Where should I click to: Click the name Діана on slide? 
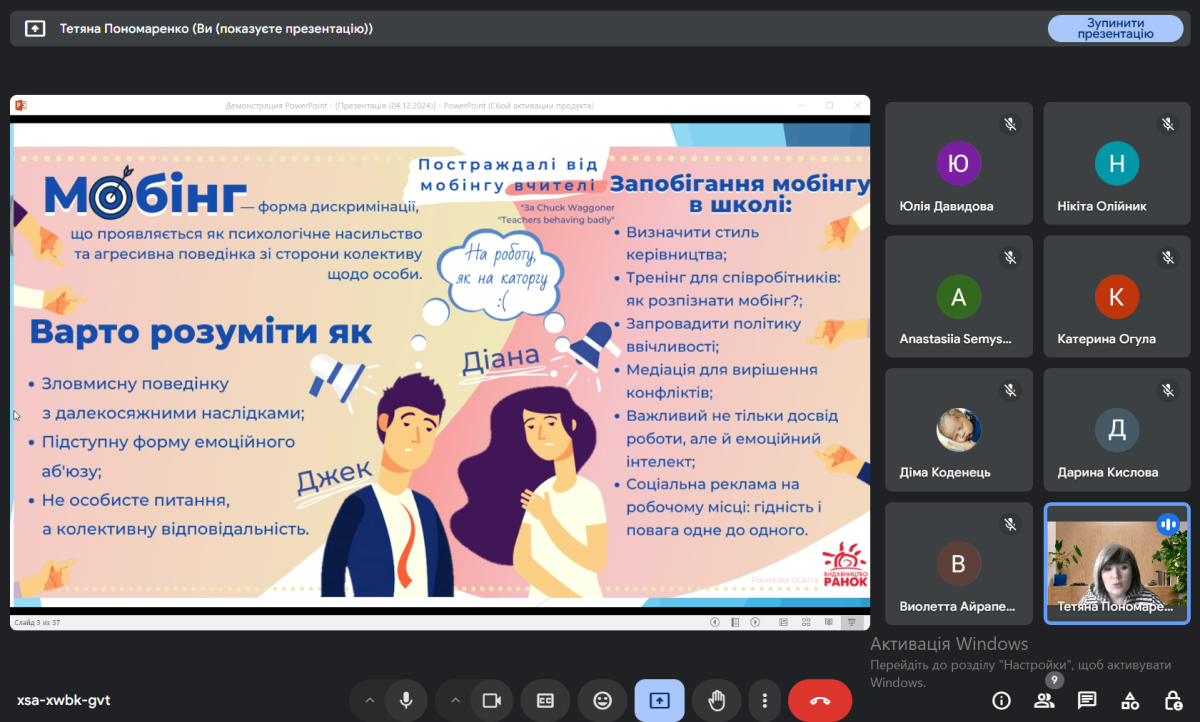501,360
